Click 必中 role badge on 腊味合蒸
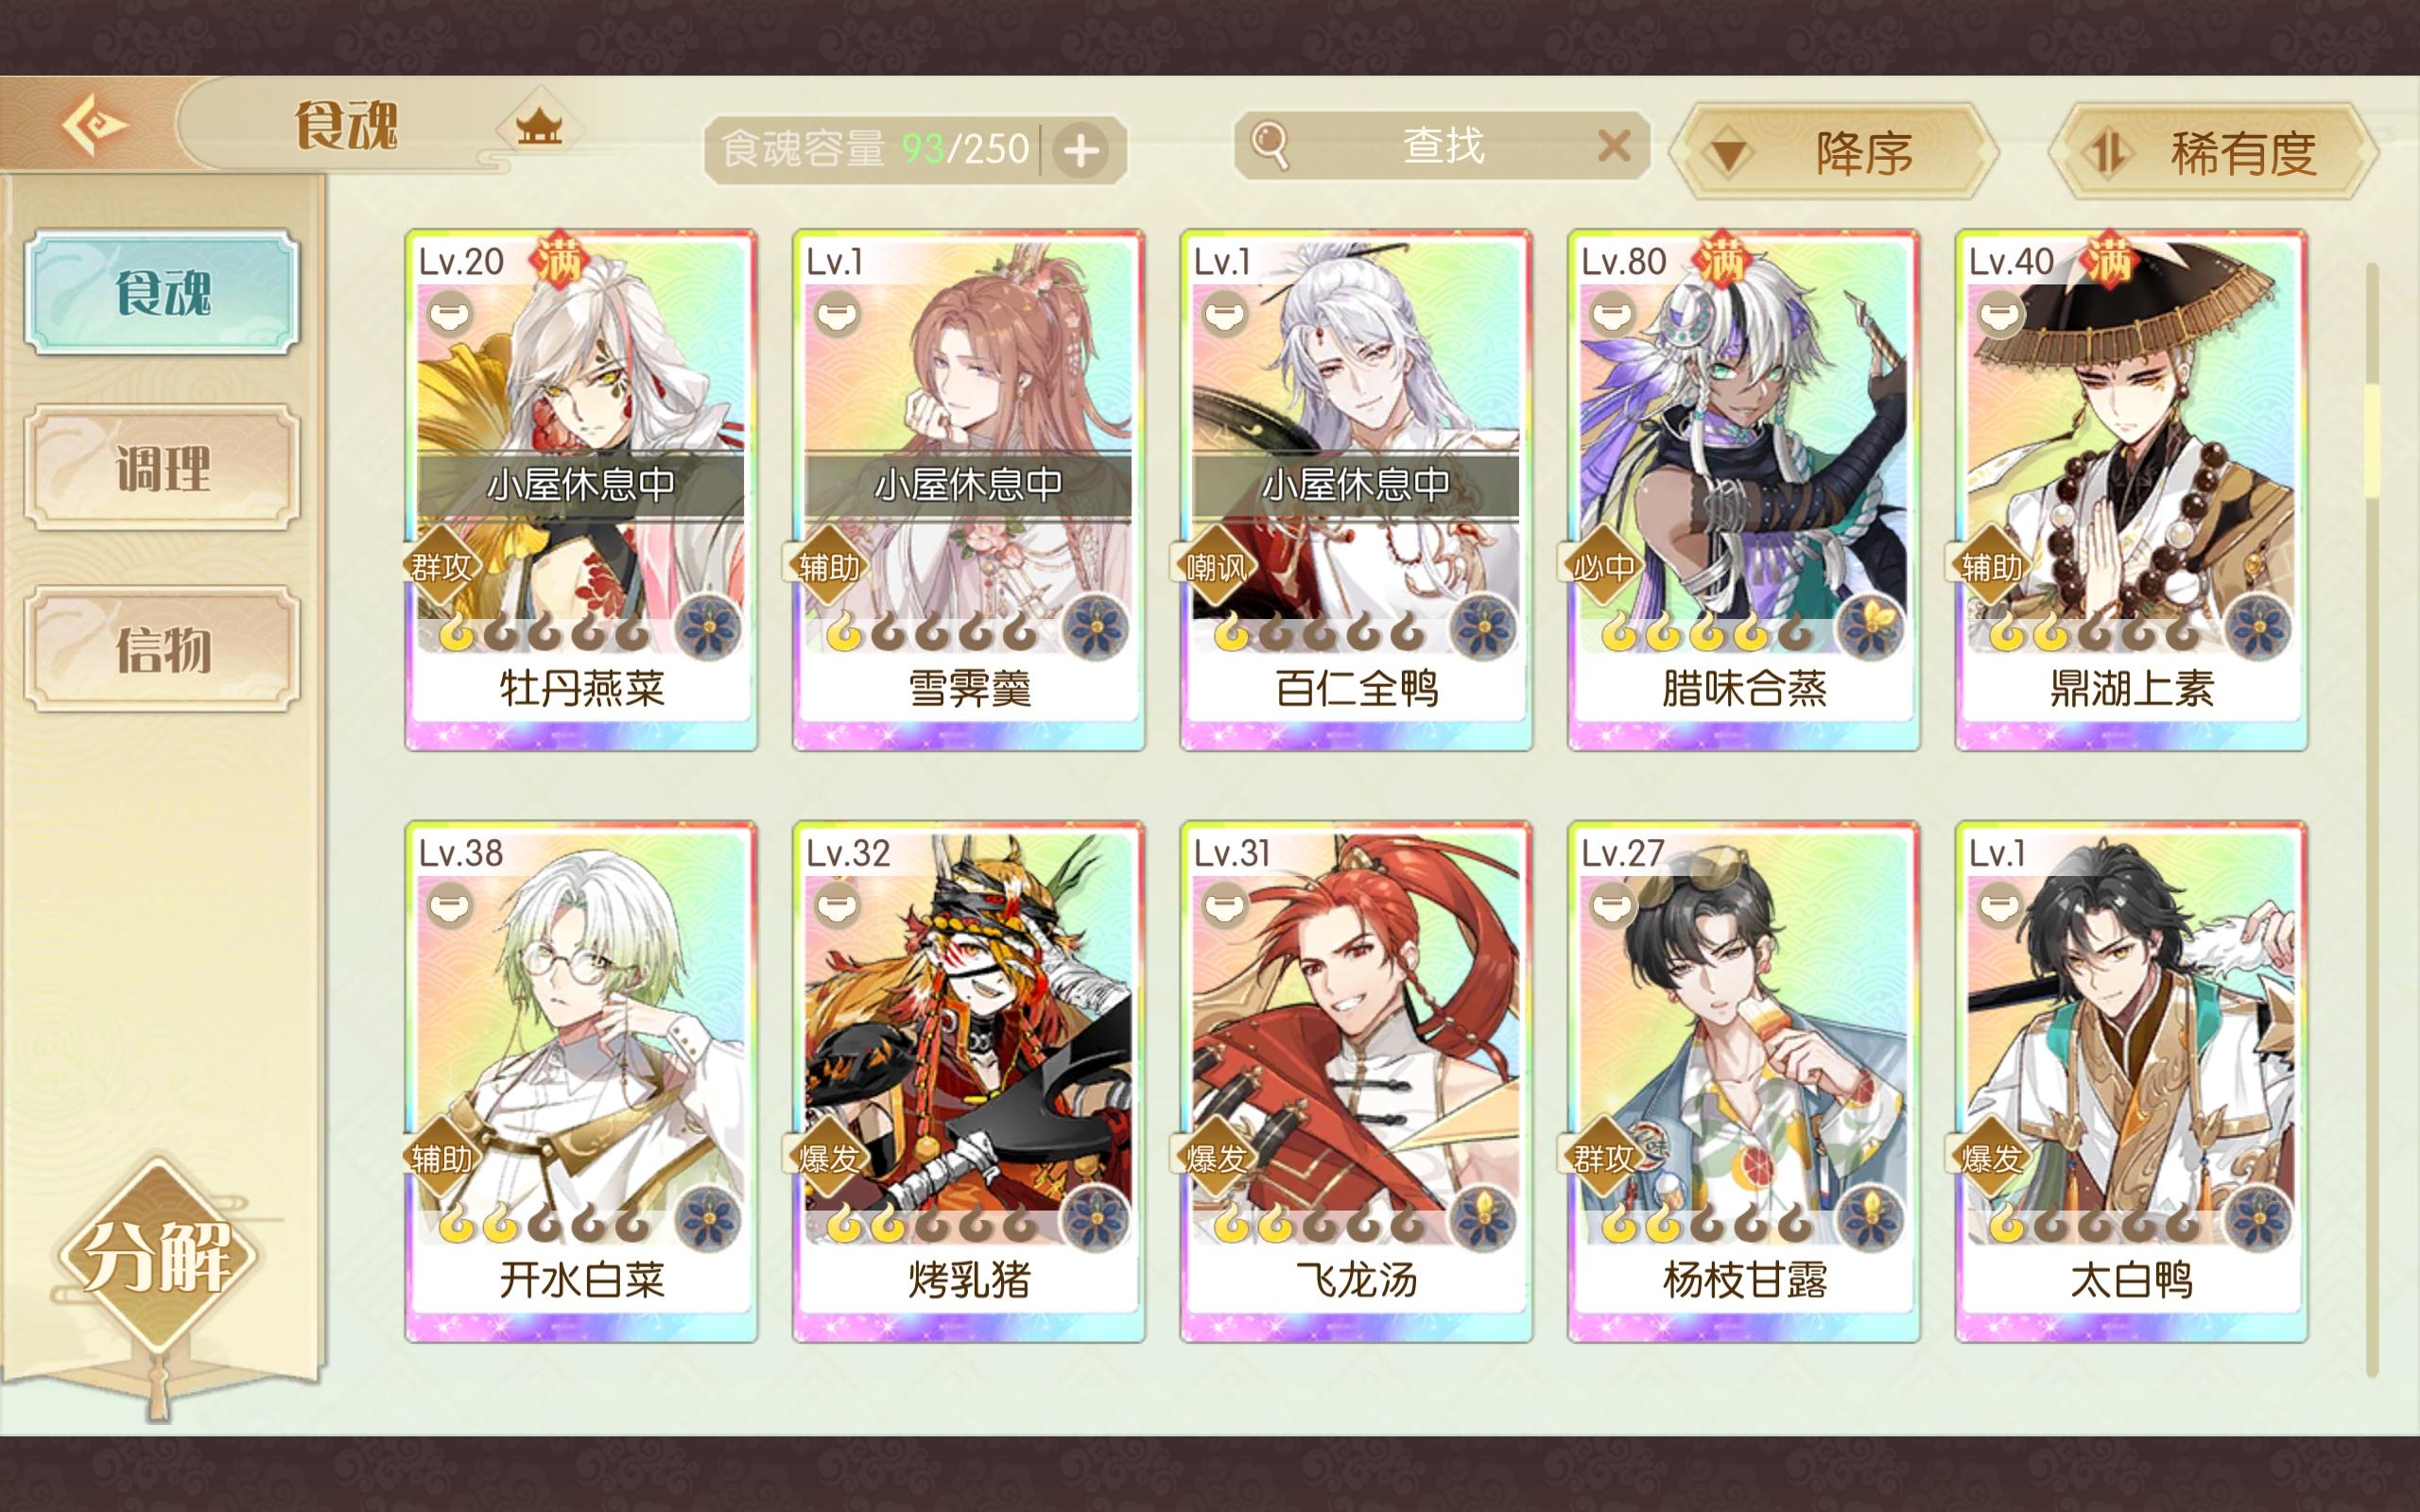 coord(1603,567)
